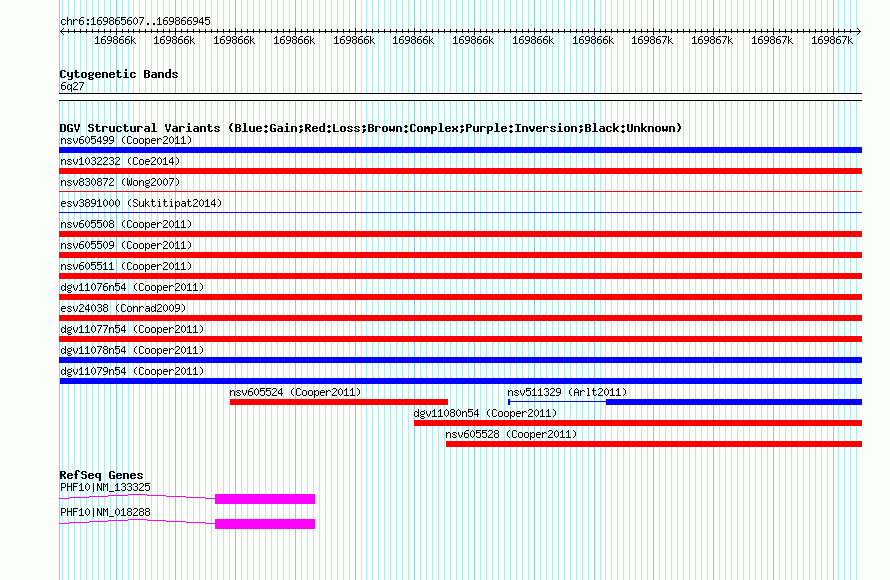Click the blue bar under dgv11078n54
Image resolution: width=890 pixels, height=580 pixels.
click(x=460, y=360)
